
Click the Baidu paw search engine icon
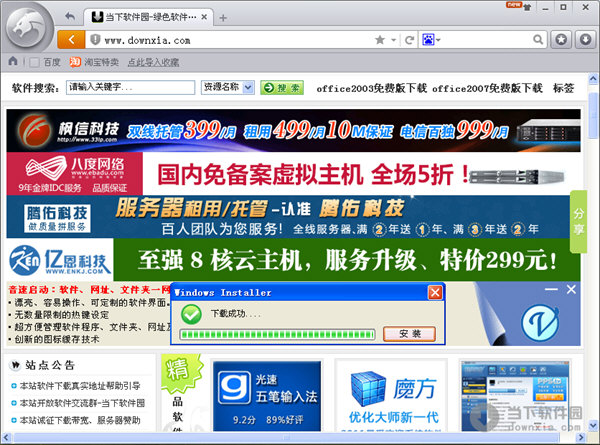click(429, 40)
